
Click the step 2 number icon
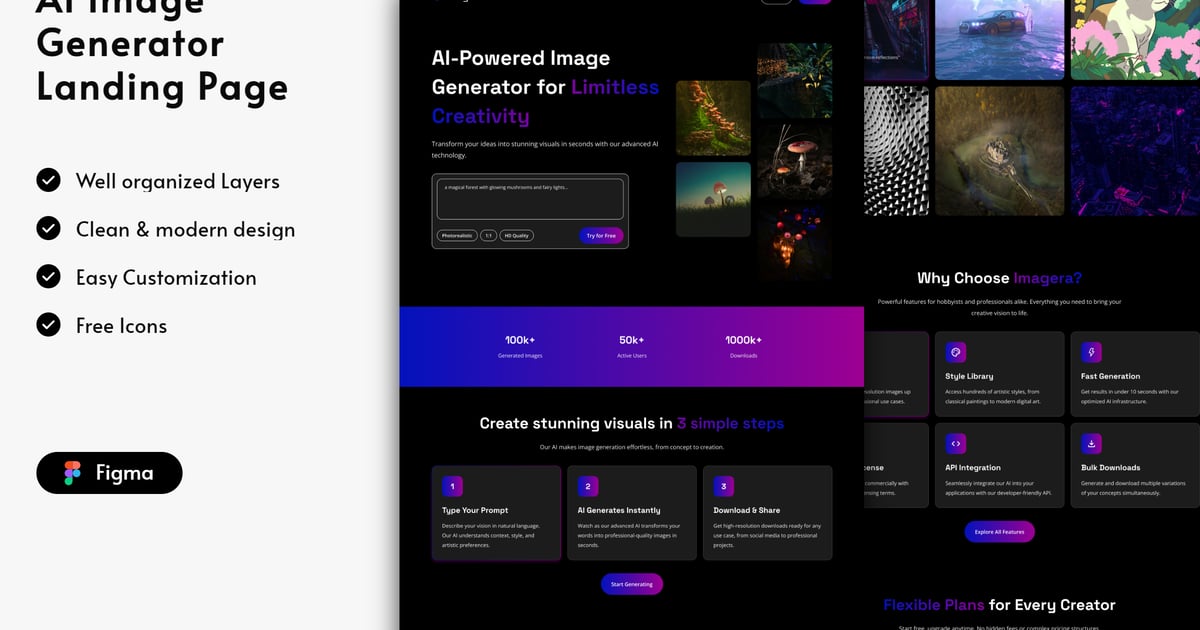point(588,487)
